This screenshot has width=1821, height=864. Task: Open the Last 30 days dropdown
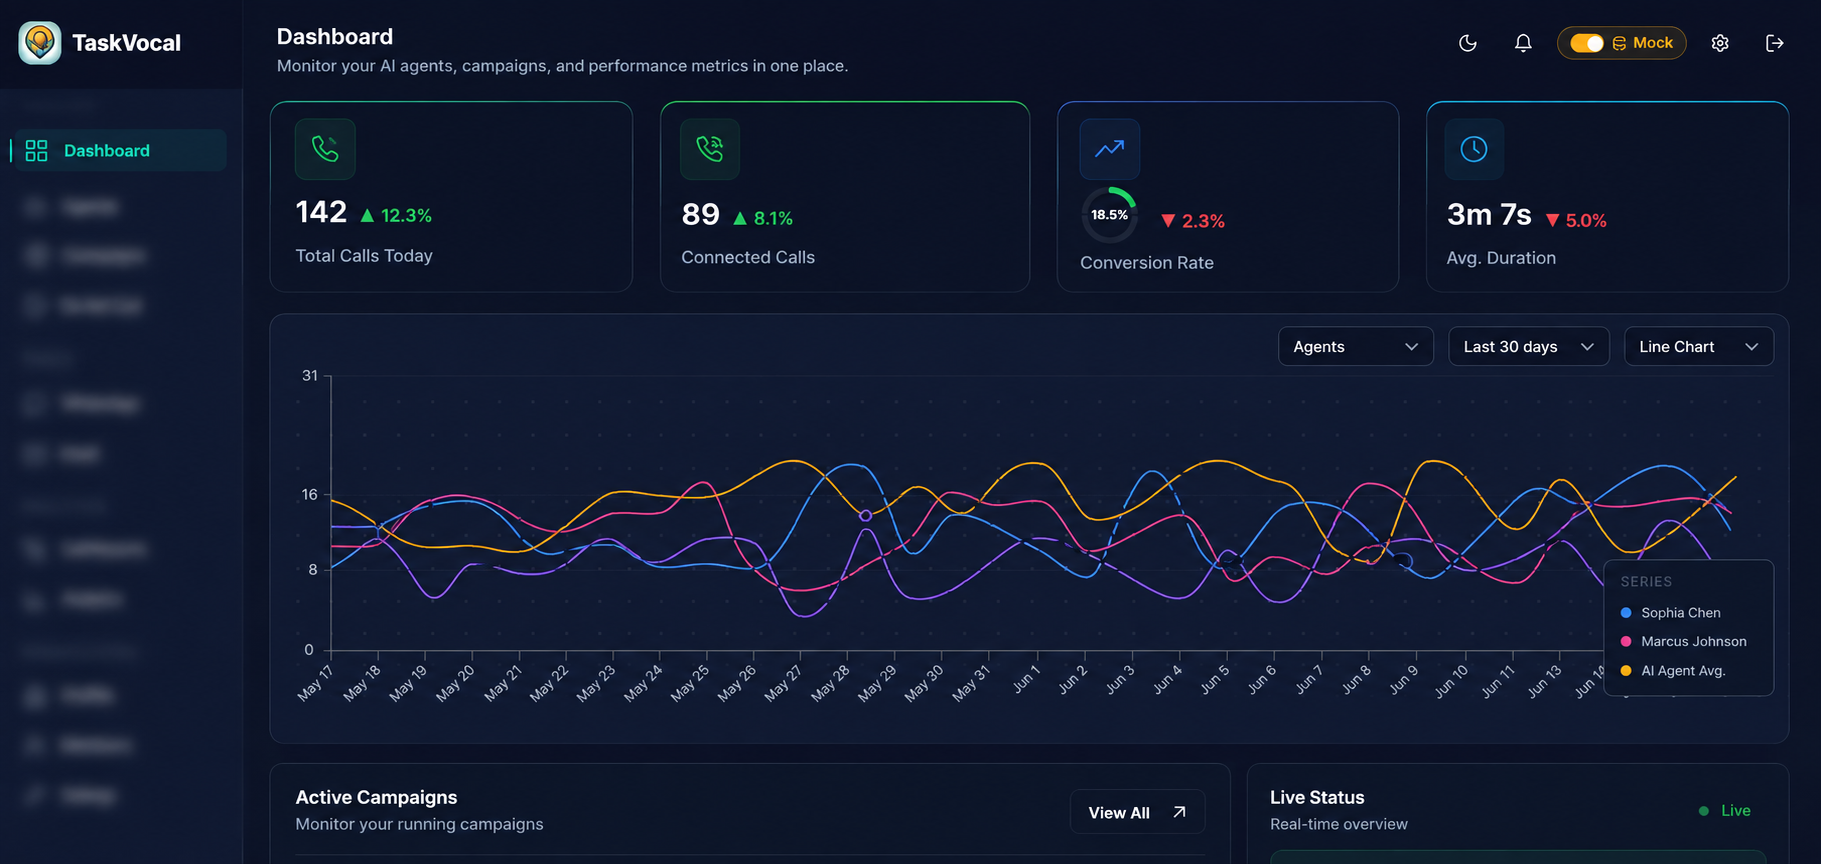(x=1529, y=346)
